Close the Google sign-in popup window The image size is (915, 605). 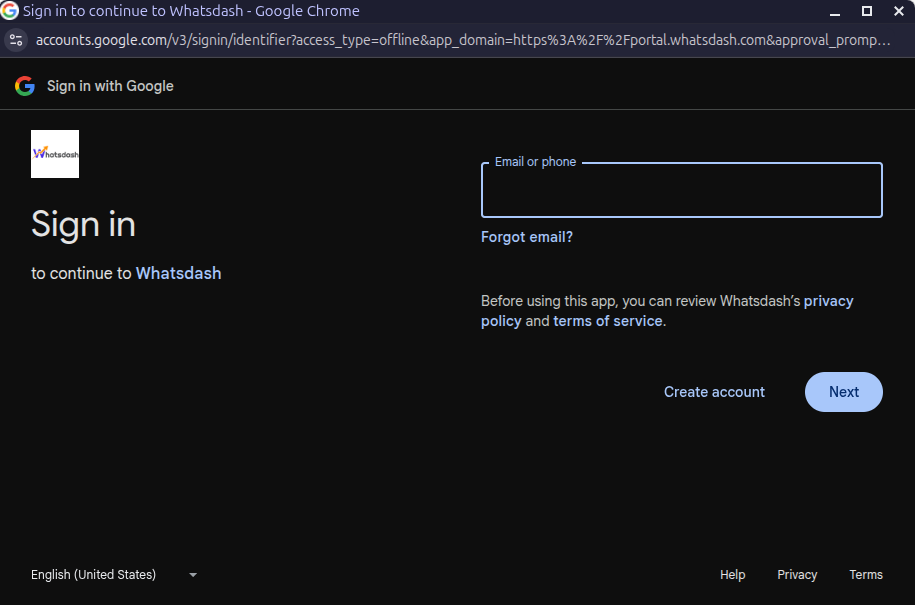898,11
